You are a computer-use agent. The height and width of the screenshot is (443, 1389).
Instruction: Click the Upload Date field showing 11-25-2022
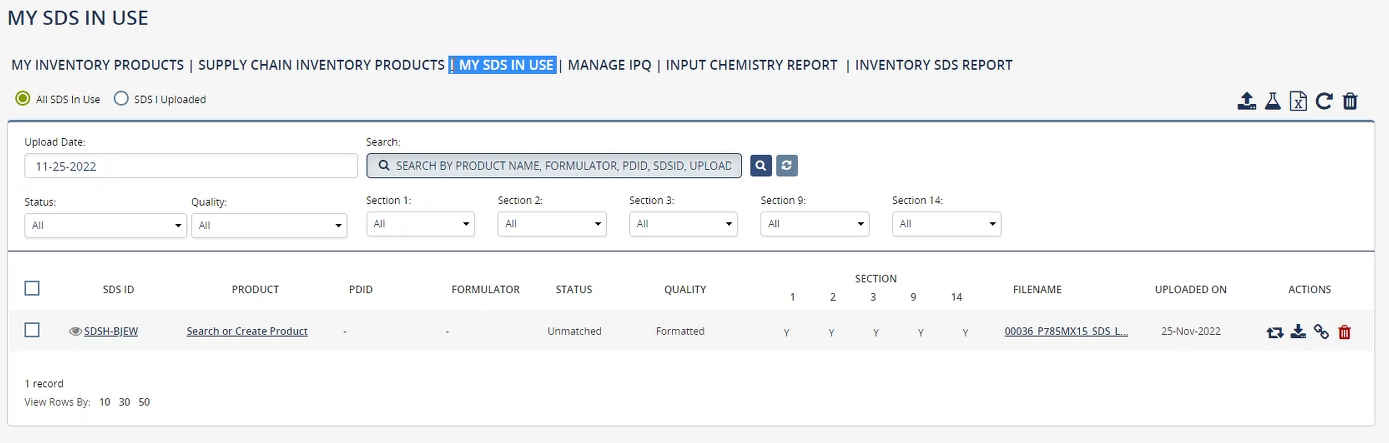pyautogui.click(x=190, y=166)
